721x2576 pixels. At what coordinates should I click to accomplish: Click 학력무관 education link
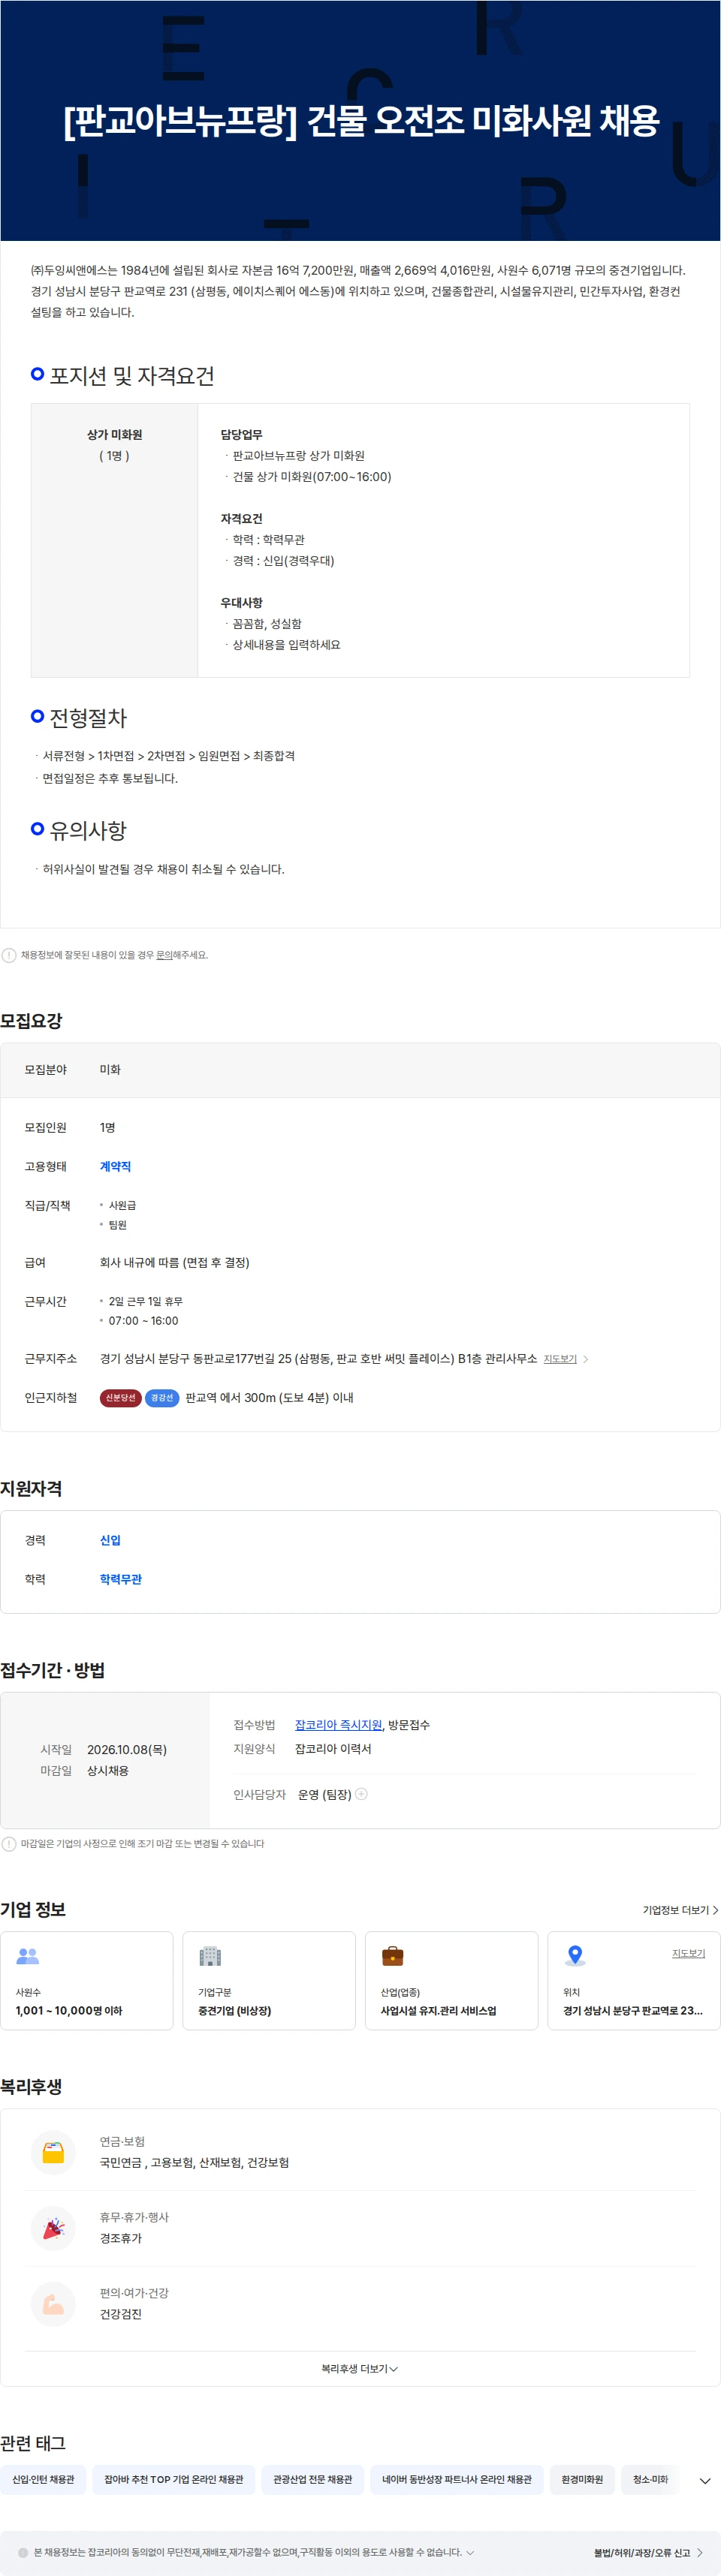121,1580
